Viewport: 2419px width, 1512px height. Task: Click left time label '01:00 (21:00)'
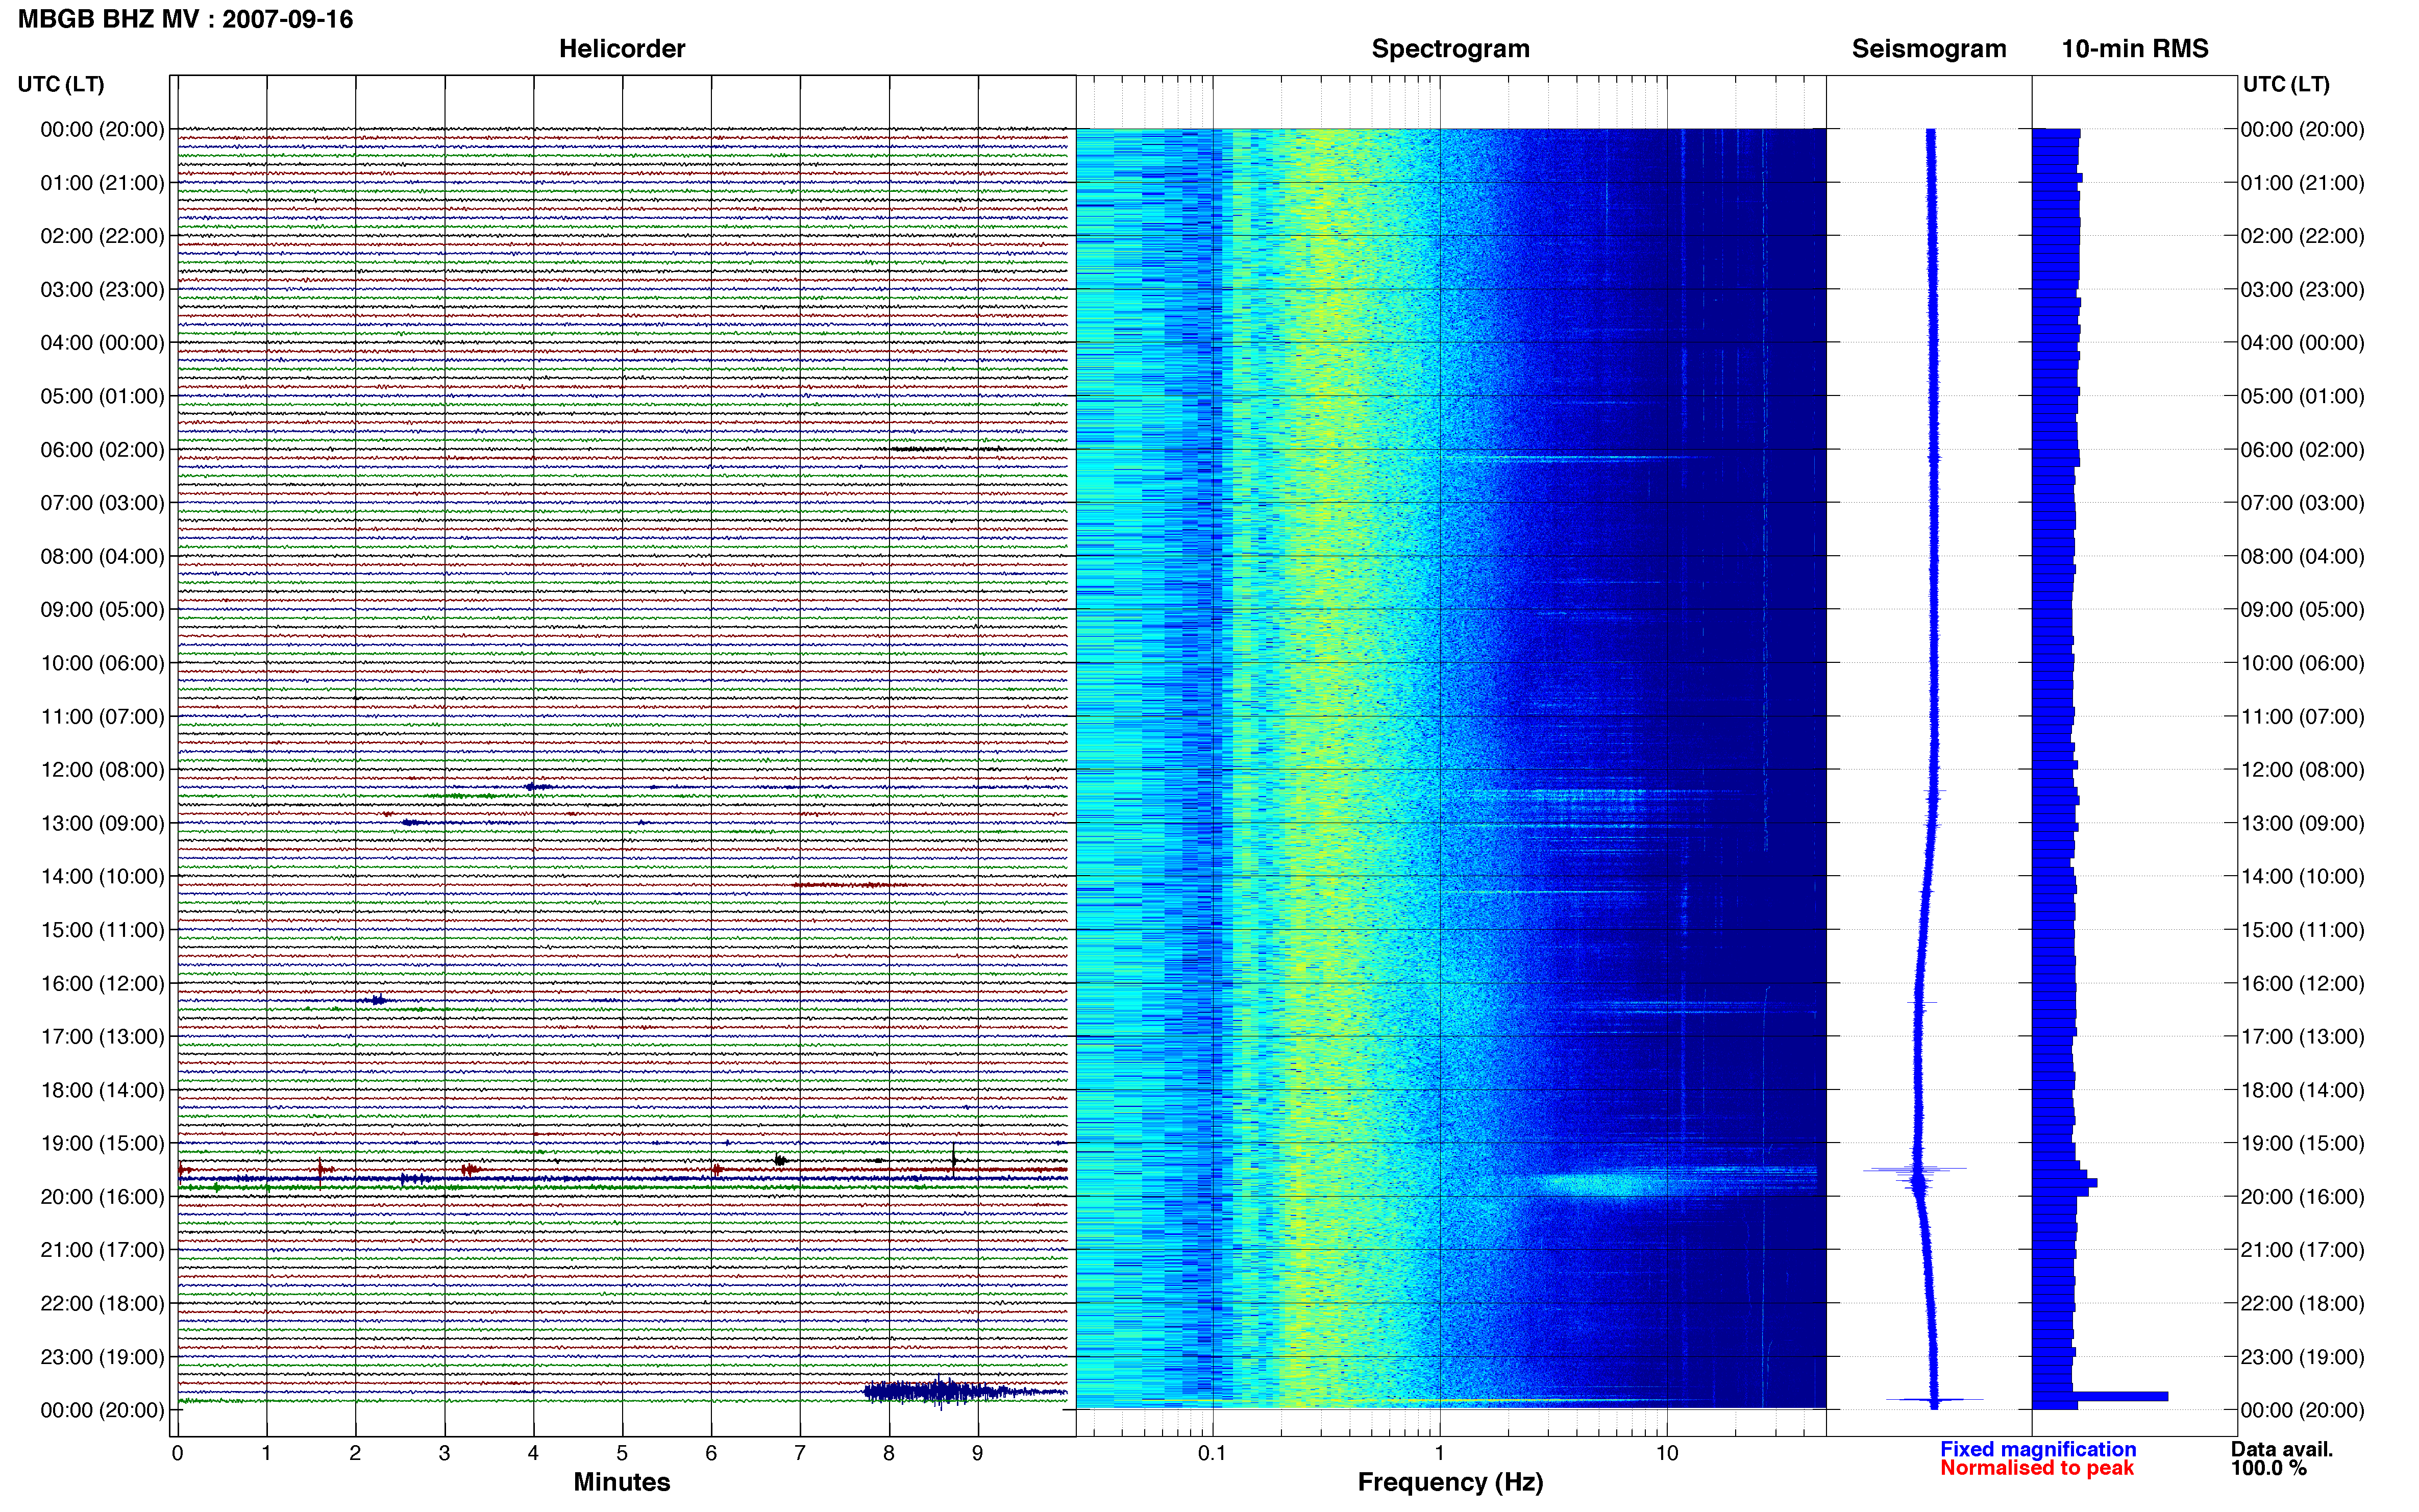(x=102, y=183)
